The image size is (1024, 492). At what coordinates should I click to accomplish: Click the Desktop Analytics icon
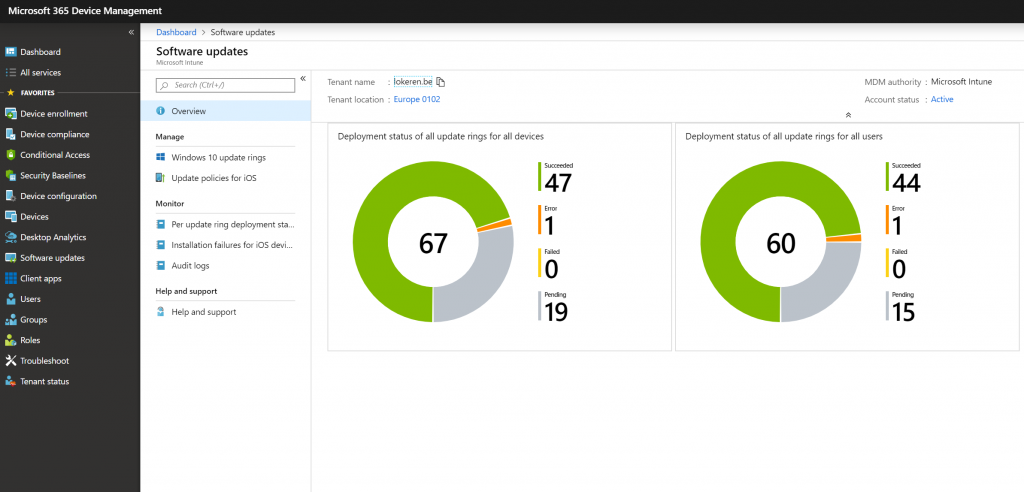[10, 237]
